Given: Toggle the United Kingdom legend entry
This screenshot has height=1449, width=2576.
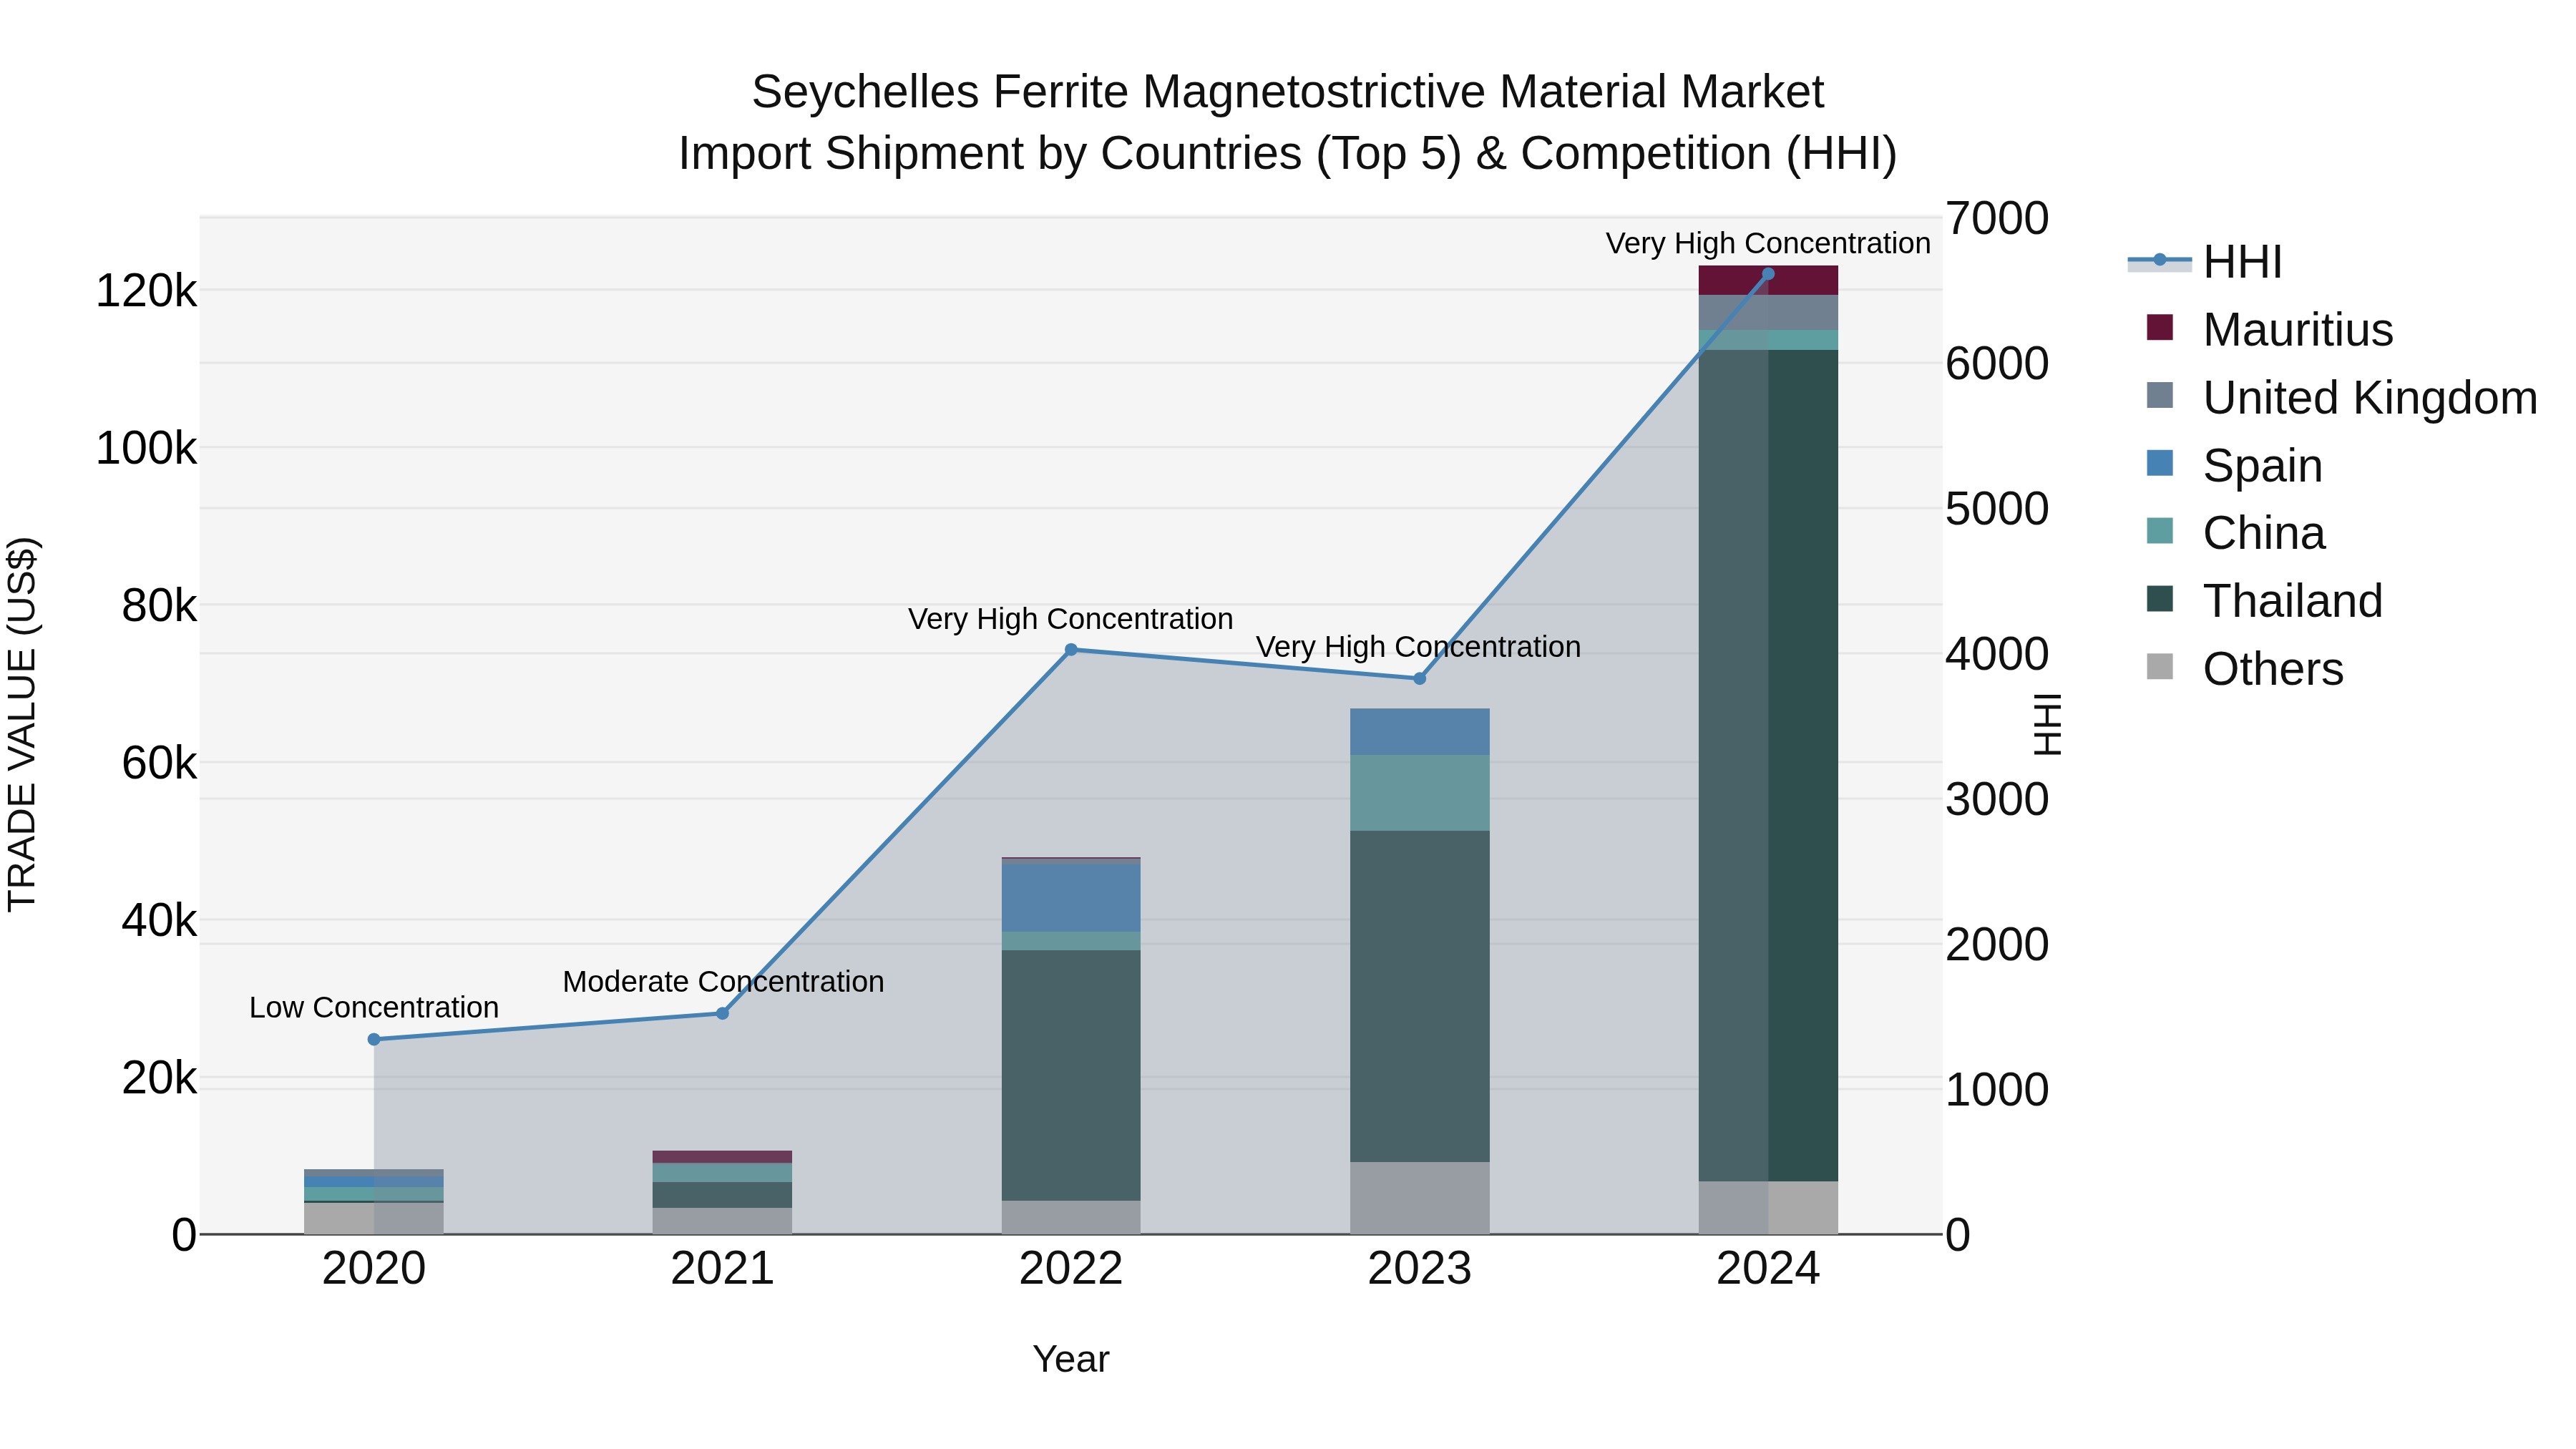Looking at the screenshot, I should point(2341,397).
